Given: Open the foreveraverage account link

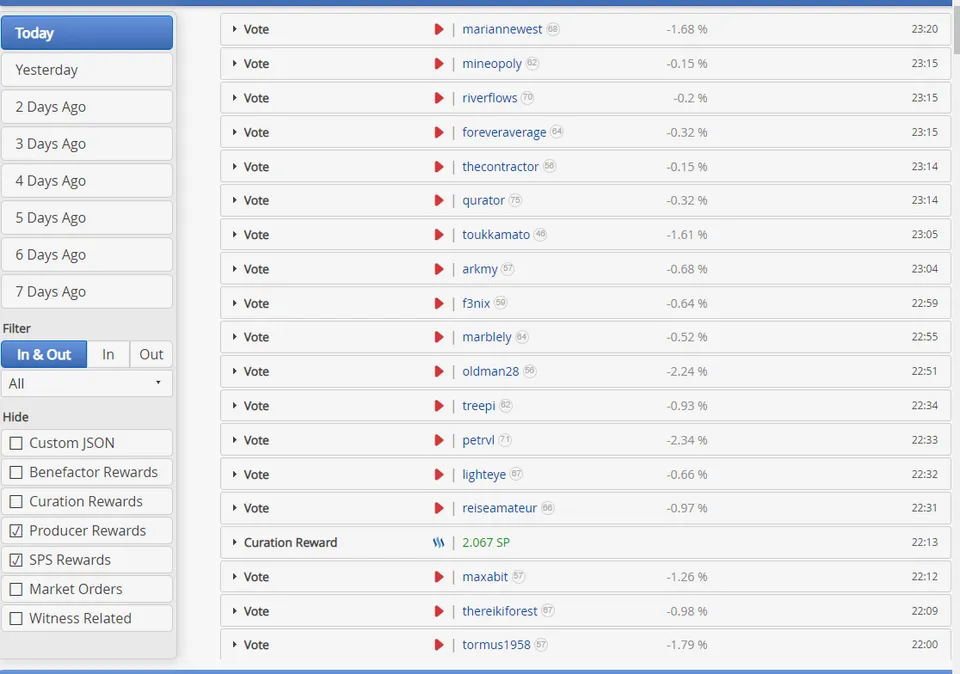Looking at the screenshot, I should coord(504,132).
